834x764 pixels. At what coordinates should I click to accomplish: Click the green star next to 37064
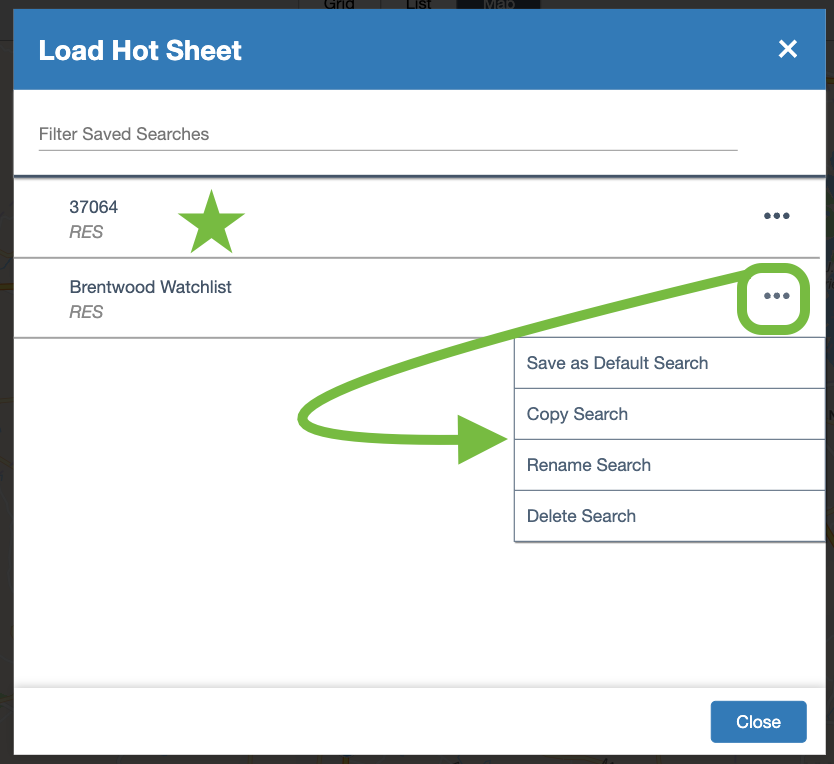tap(211, 222)
